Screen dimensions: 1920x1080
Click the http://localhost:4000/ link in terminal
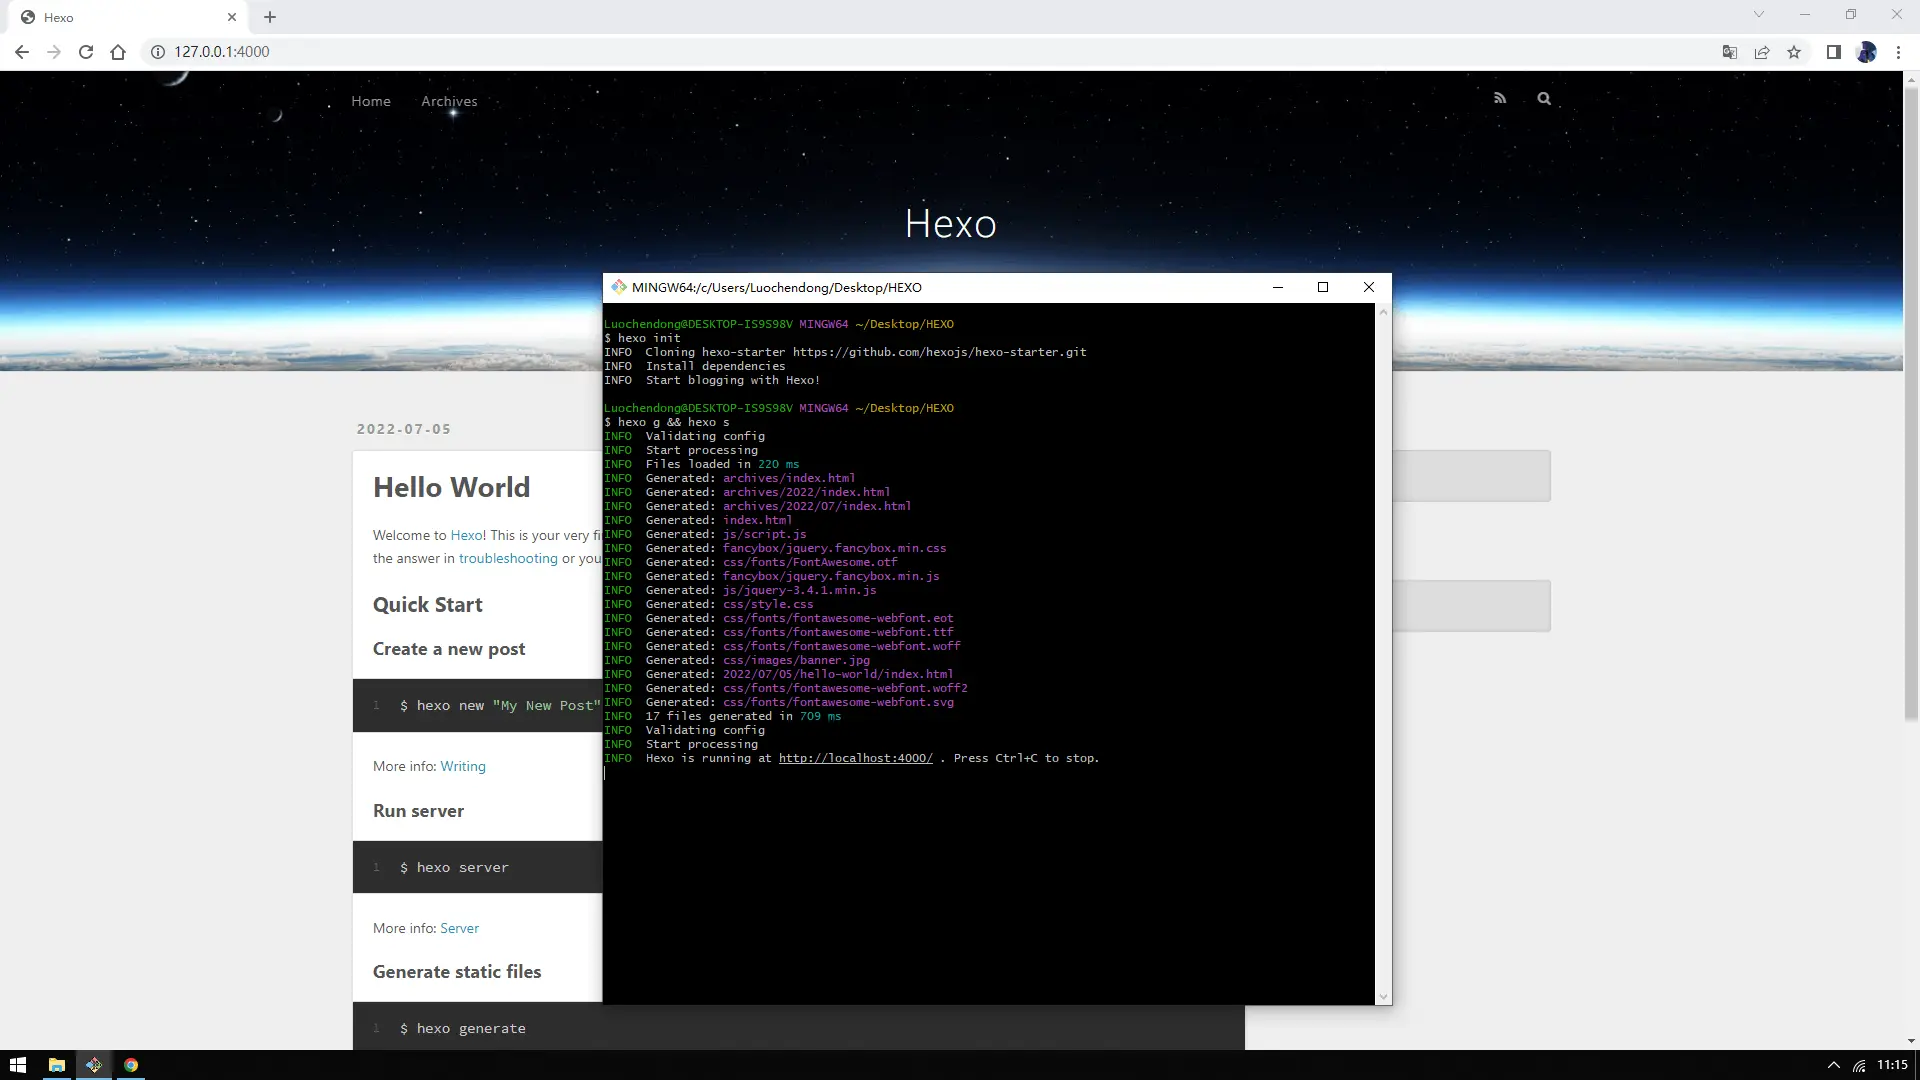(856, 758)
